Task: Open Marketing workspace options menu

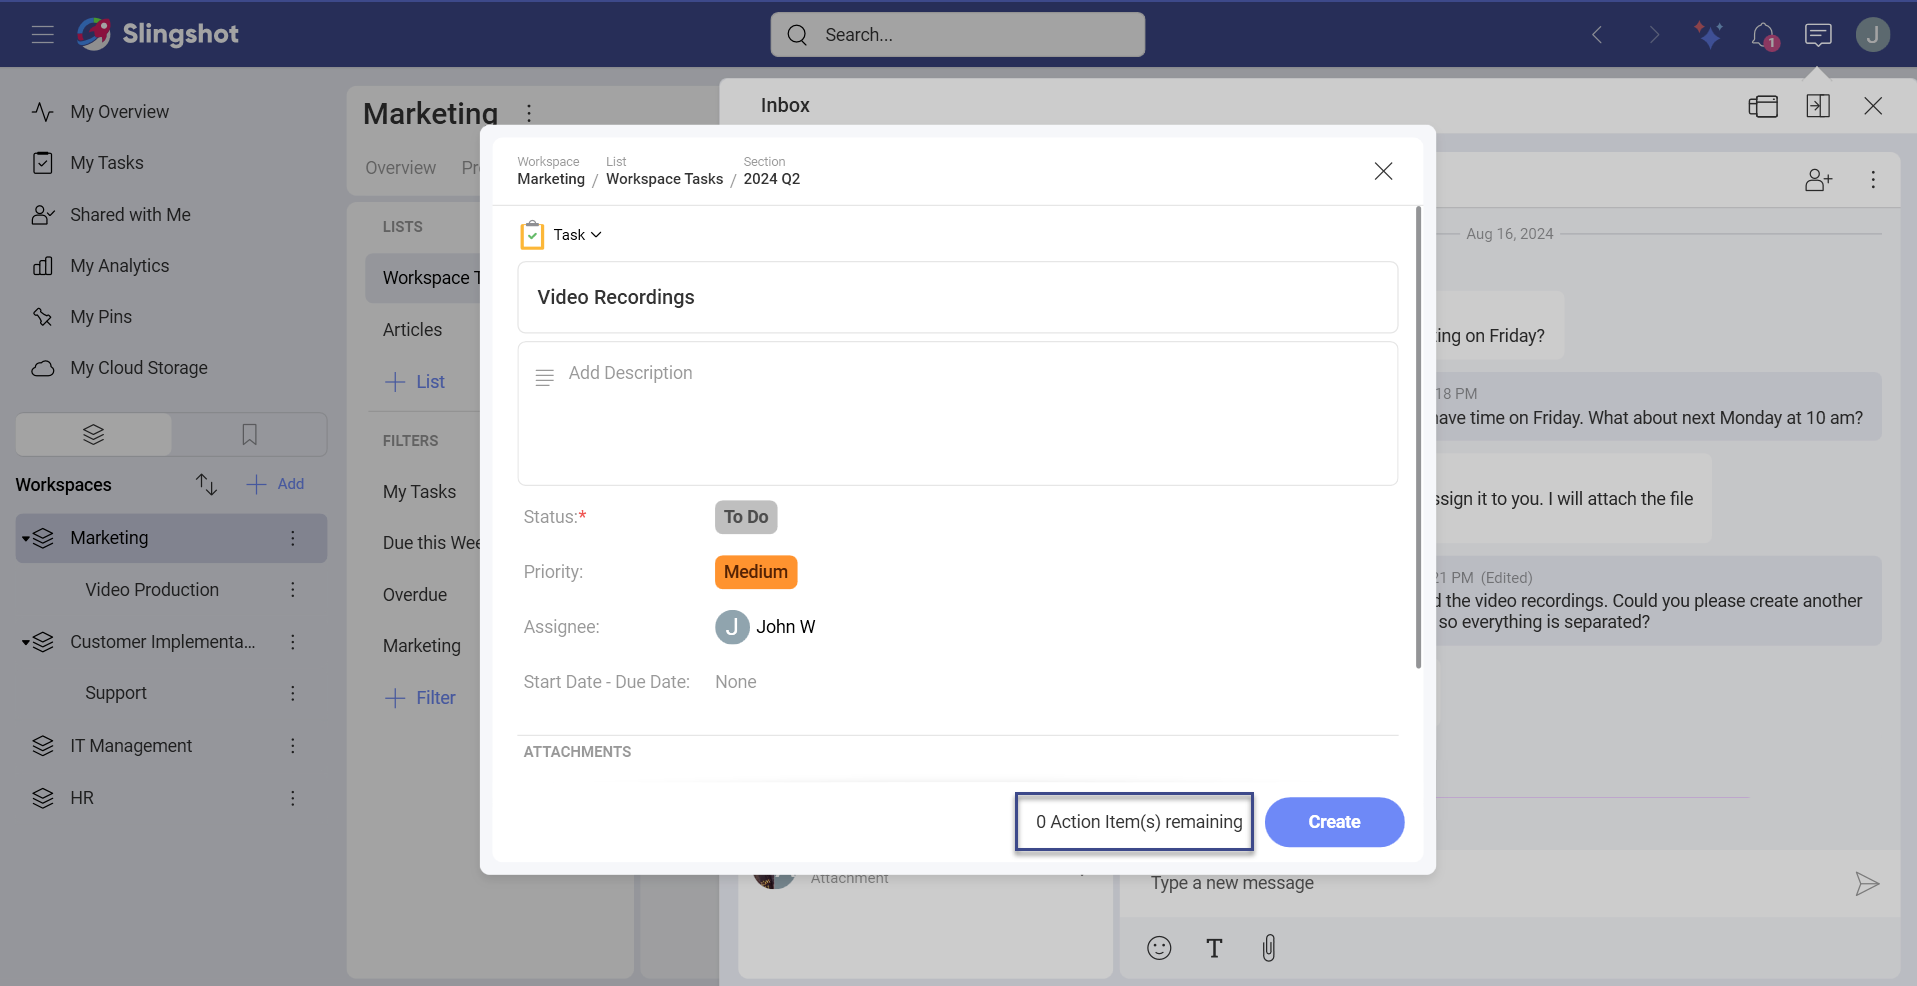Action: click(293, 538)
